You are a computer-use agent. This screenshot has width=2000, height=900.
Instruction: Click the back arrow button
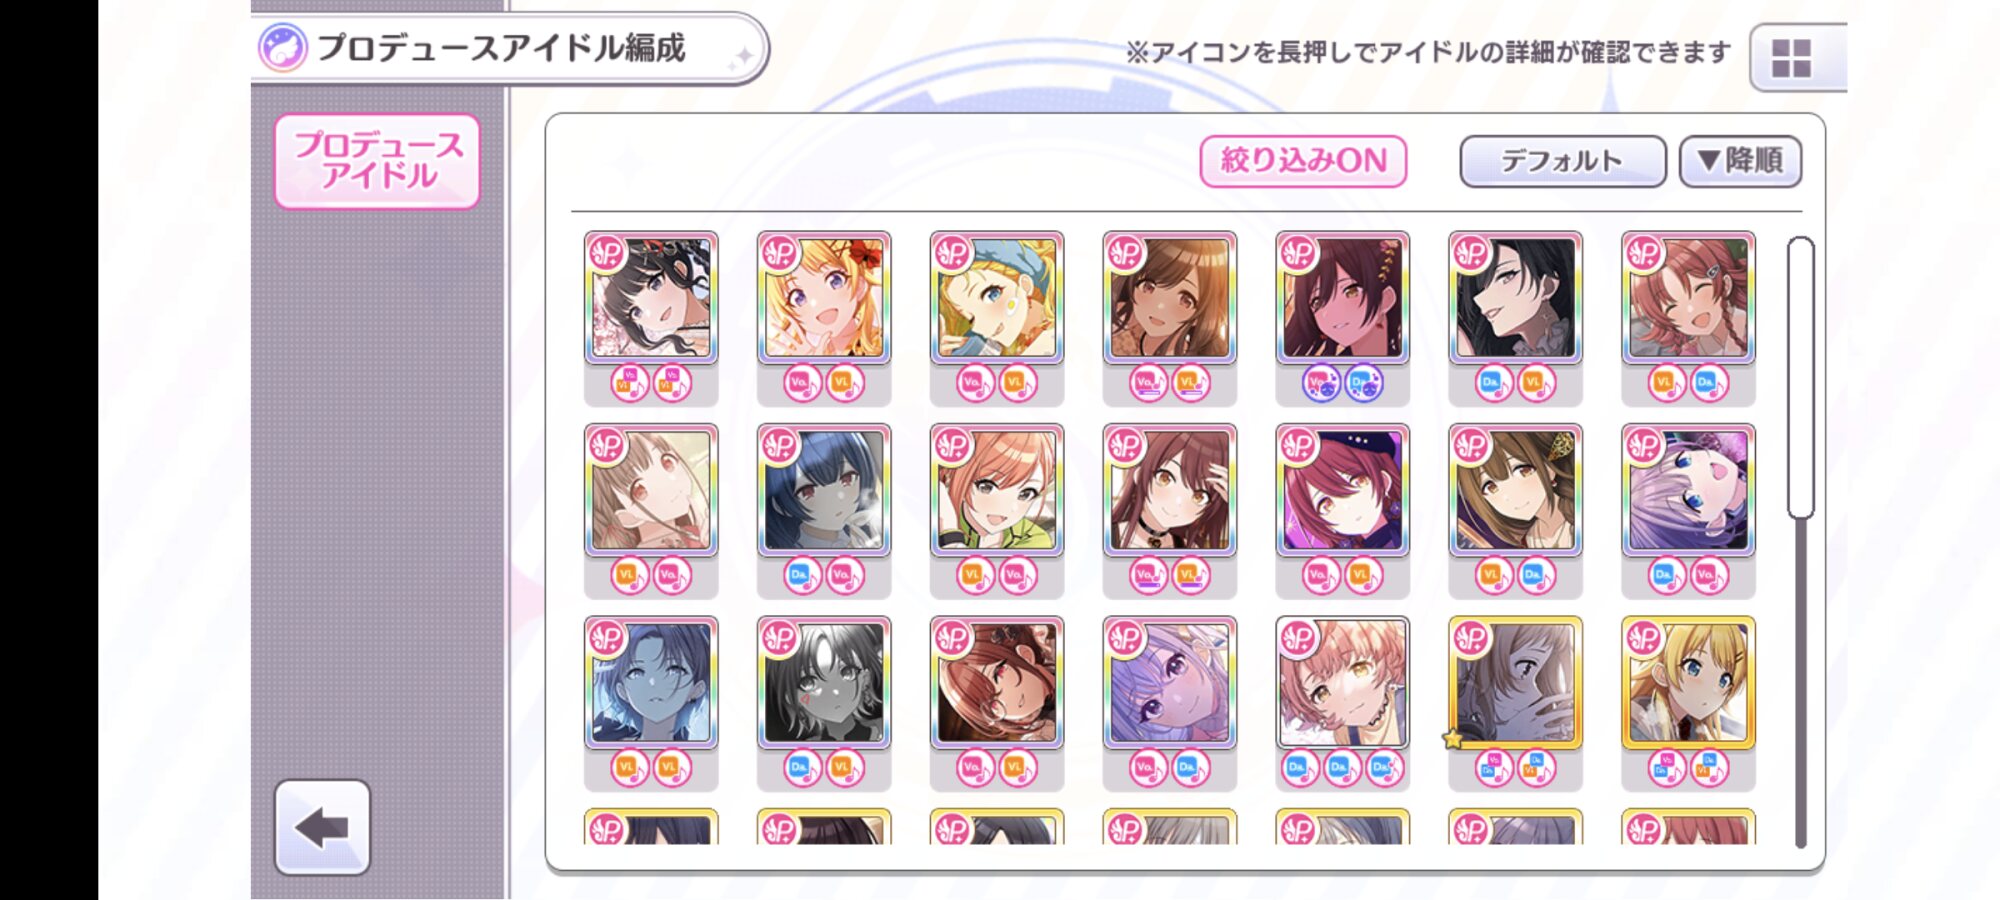322,827
